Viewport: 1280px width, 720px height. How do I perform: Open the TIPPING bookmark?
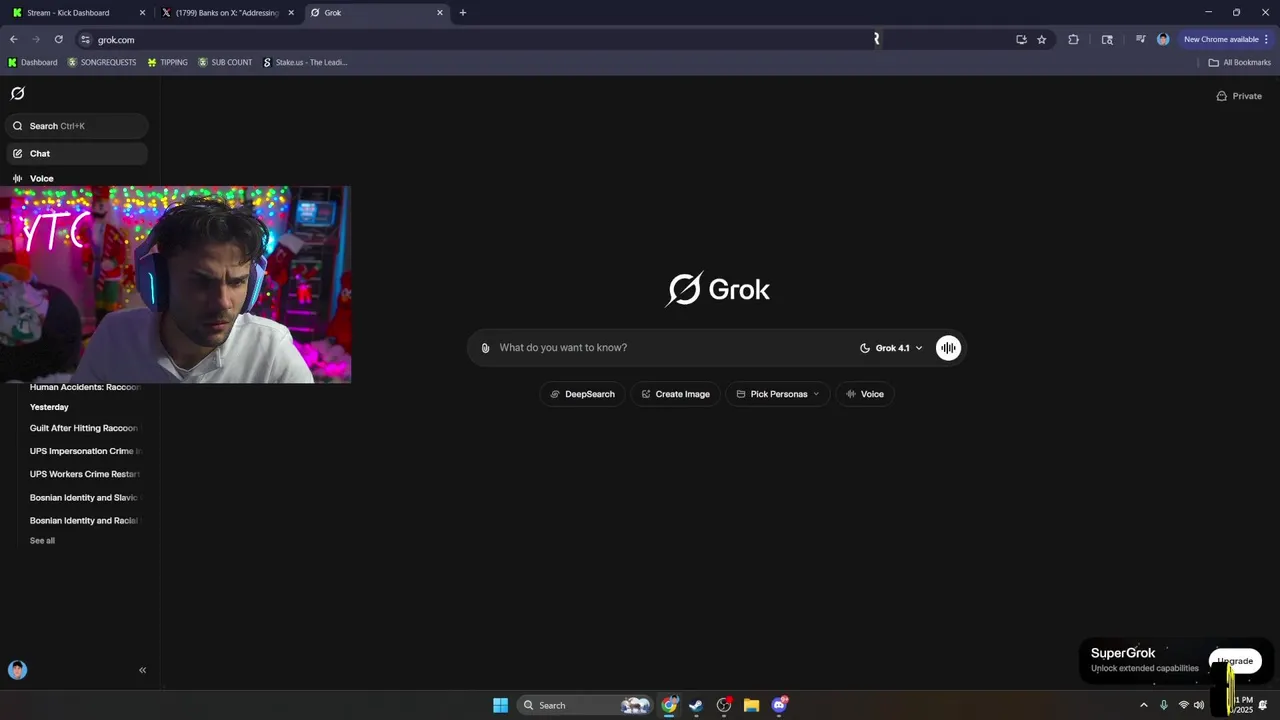point(167,62)
